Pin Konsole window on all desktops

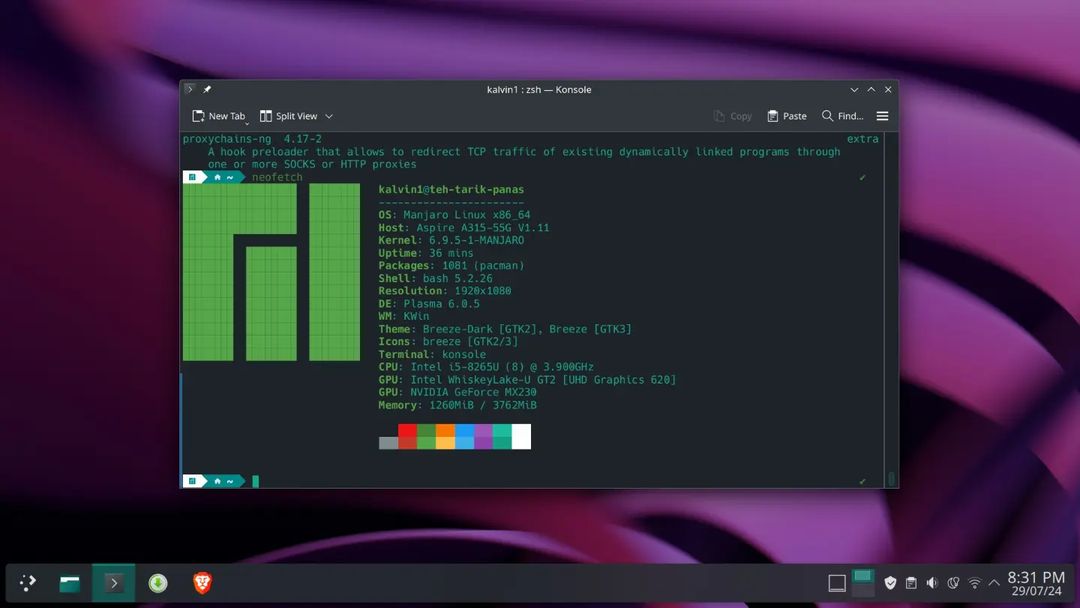click(207, 90)
